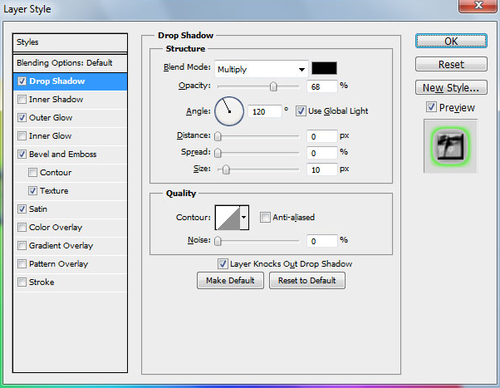Click the Noise slider handle

(218, 241)
